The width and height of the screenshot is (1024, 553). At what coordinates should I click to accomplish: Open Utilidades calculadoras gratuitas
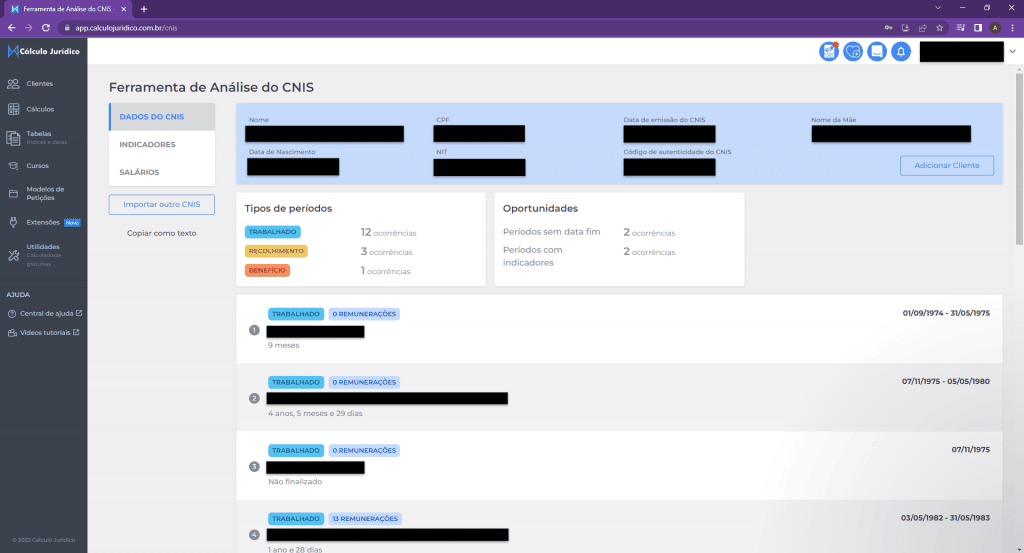[42, 250]
